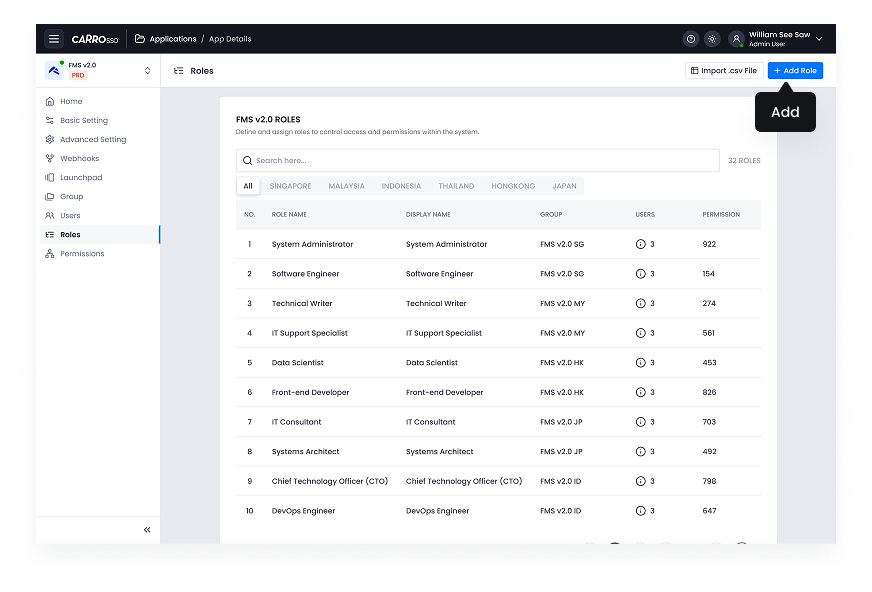Click the FMS v2.0 app logo icon
872x592 pixels.
(54, 70)
